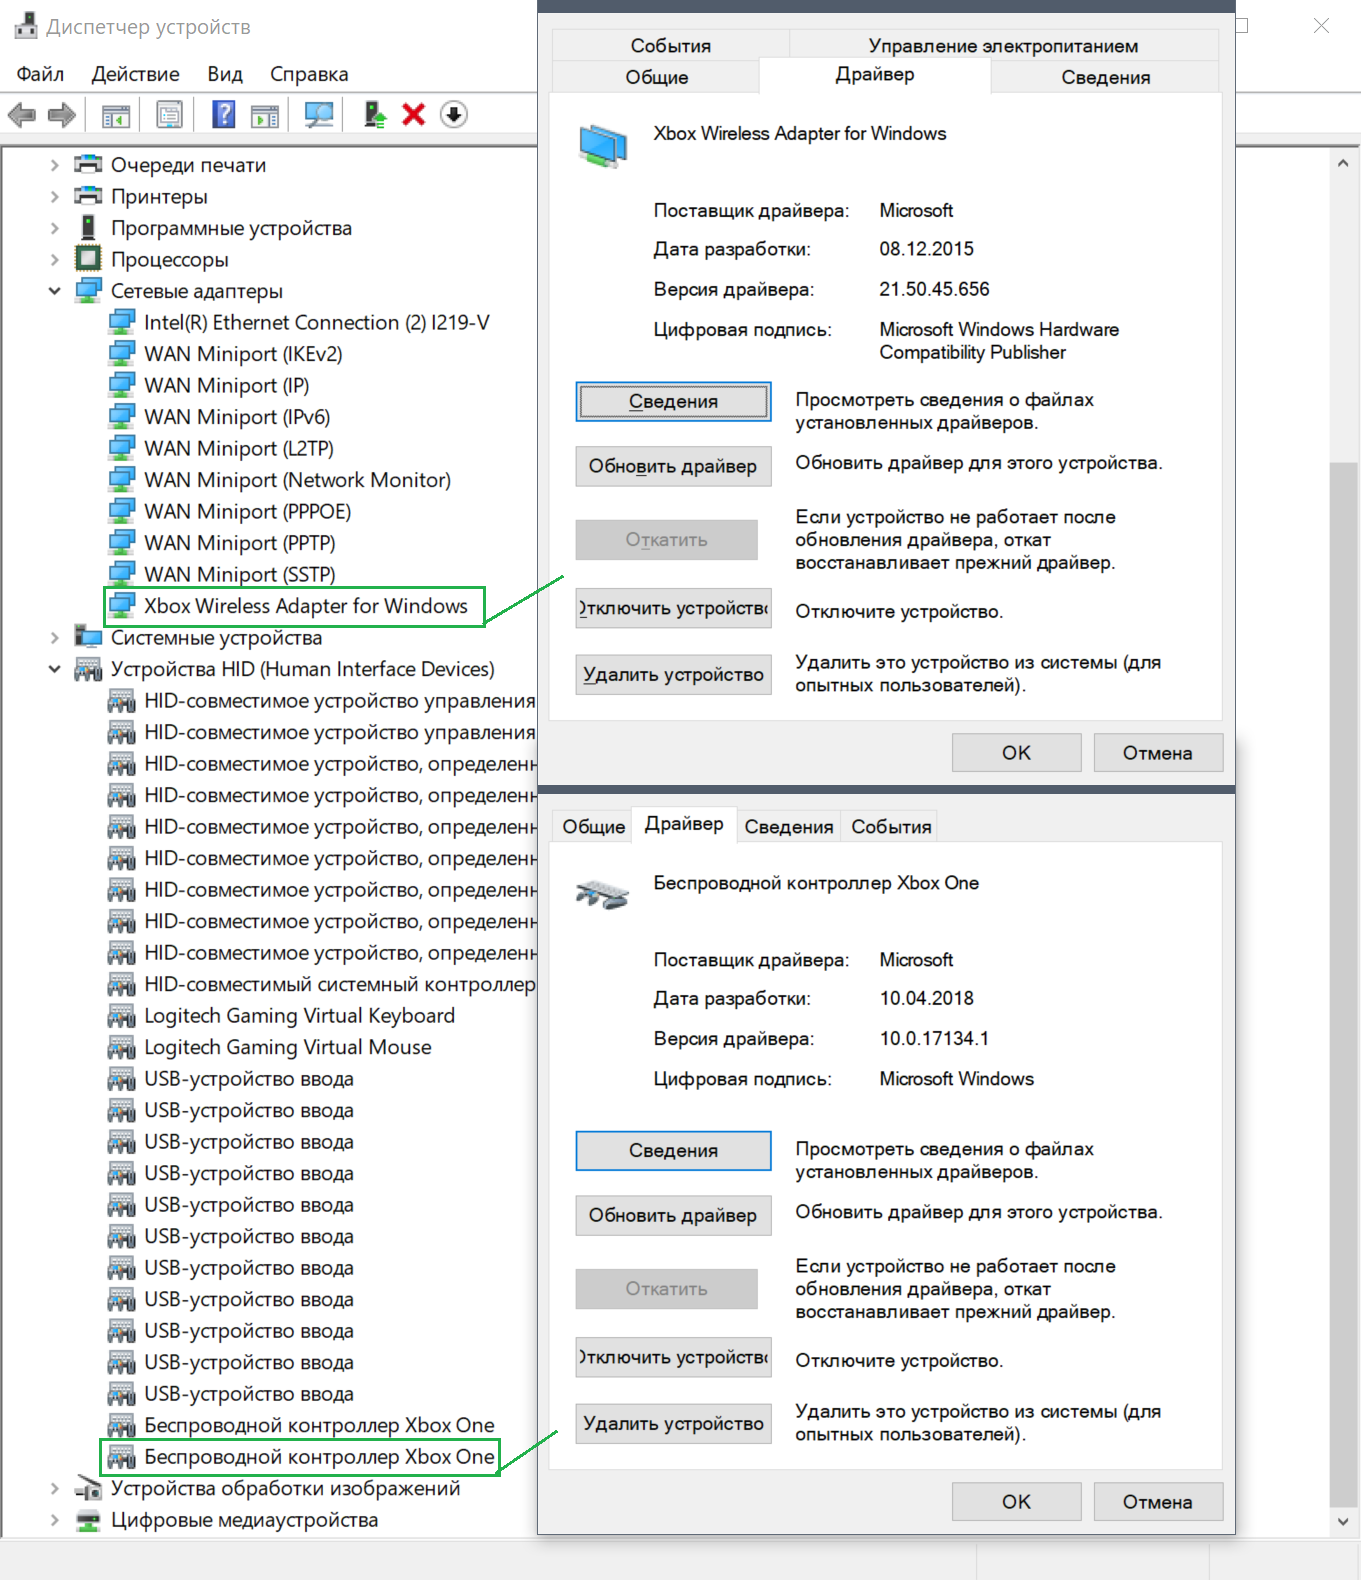
Task: Click the Принтеры category icon
Action: click(88, 196)
